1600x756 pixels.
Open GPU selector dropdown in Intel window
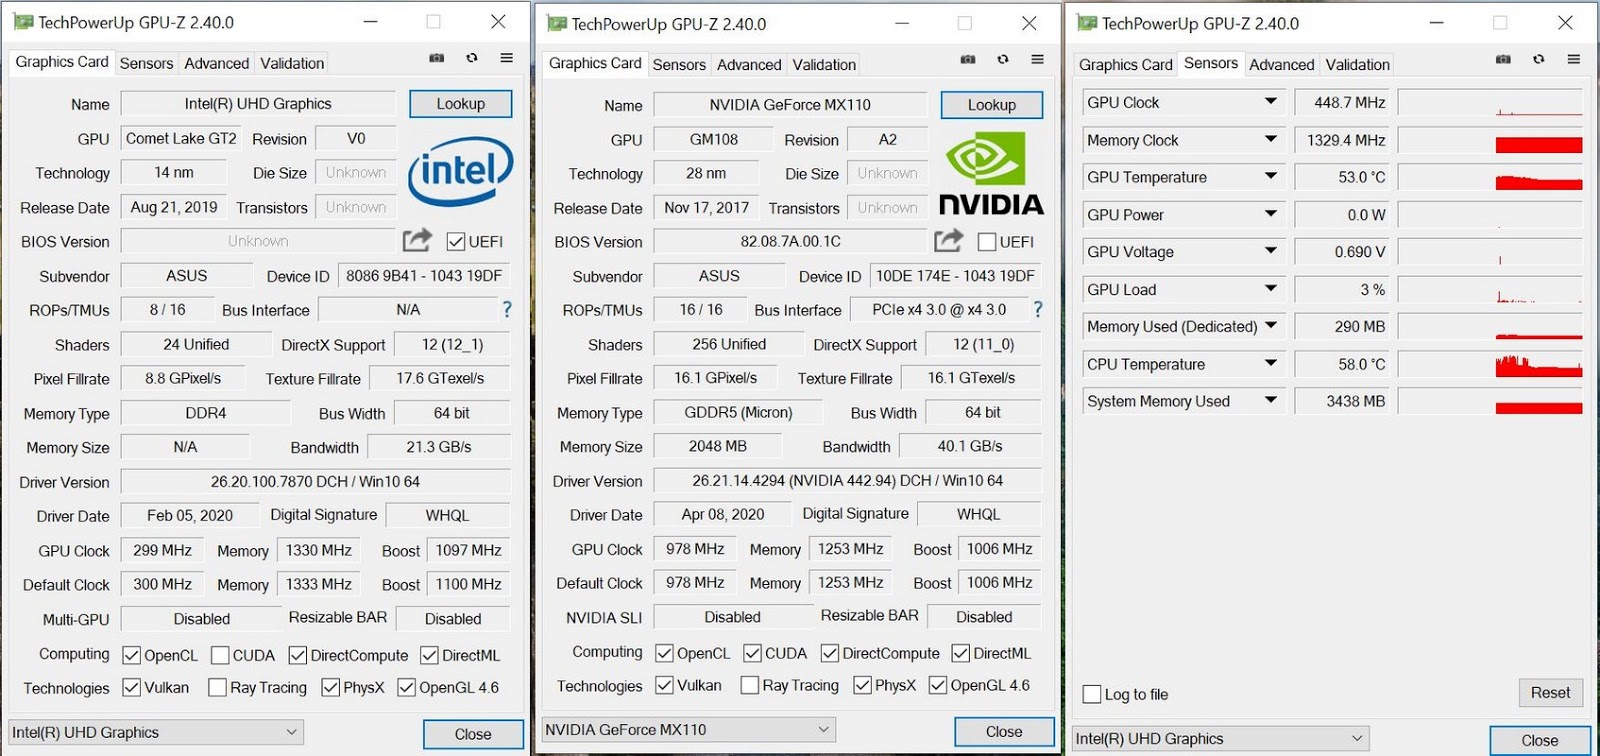click(155, 732)
